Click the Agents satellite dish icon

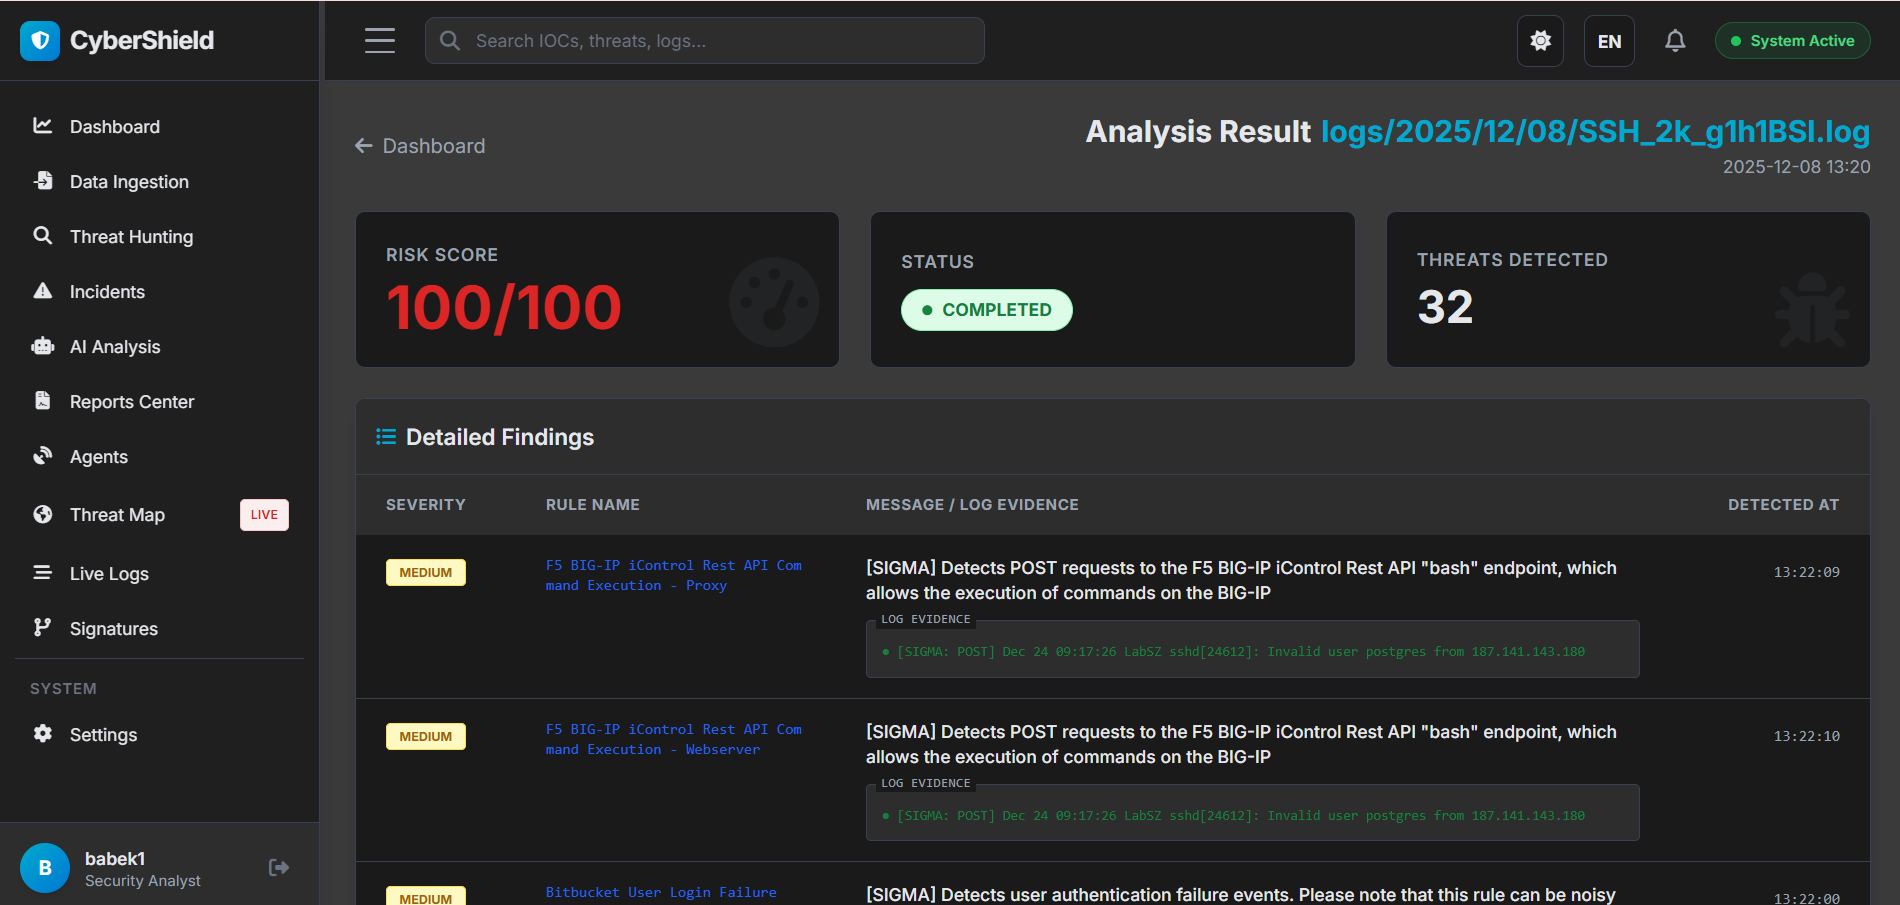click(43, 456)
